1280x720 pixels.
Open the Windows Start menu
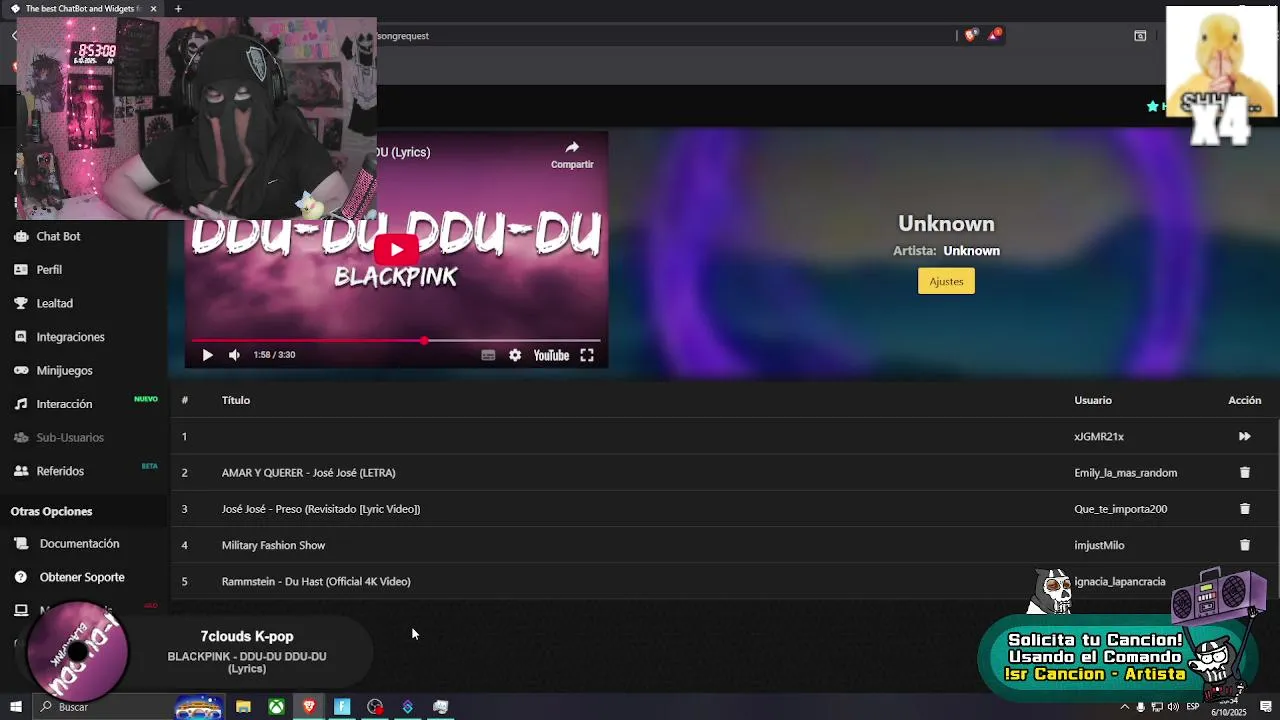tap(16, 707)
